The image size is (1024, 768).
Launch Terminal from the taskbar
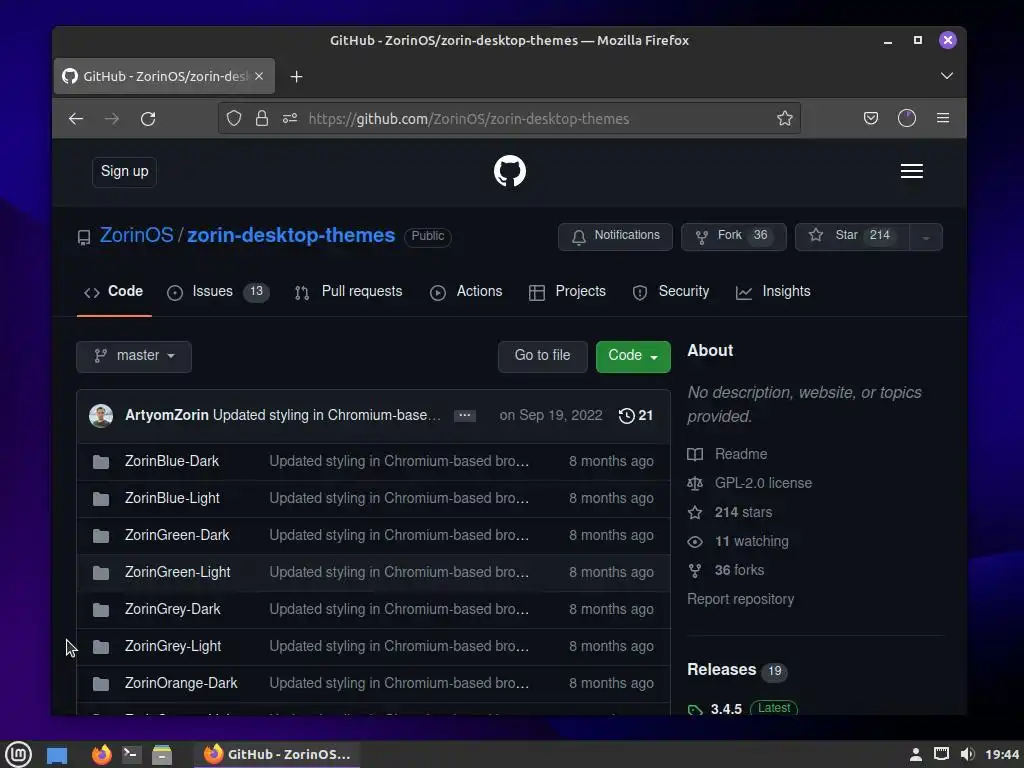[x=131, y=755]
